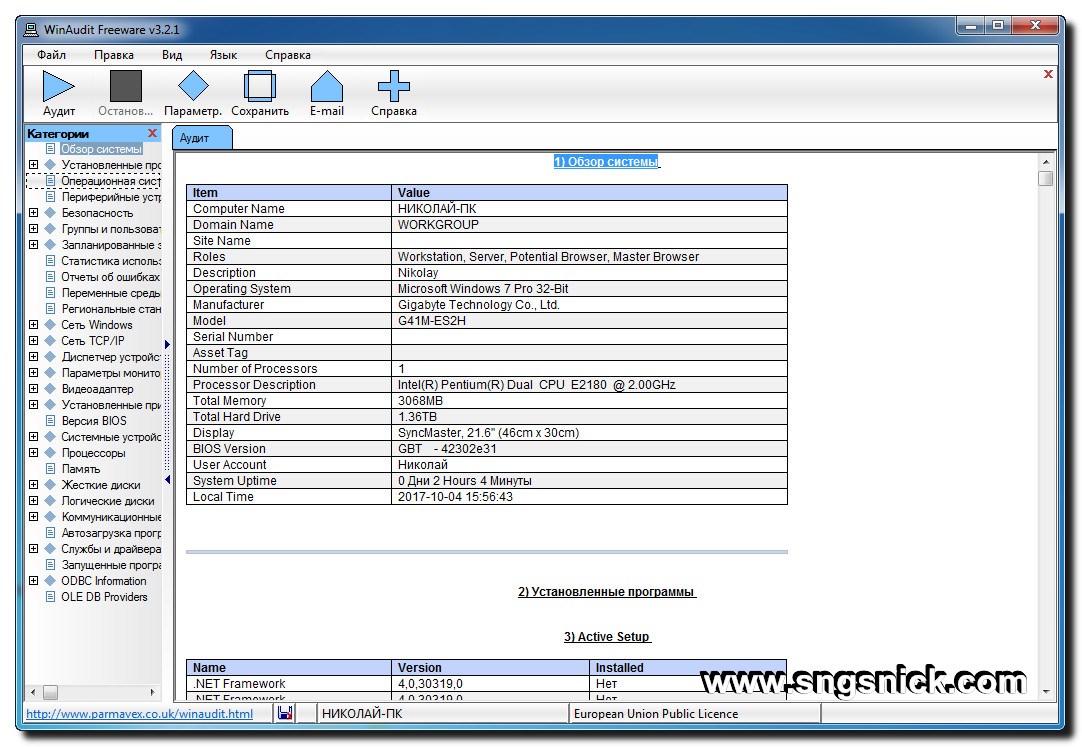Click the Запланированные diamond icon
Viewport: 1082px width, 747px height.
click(x=50, y=244)
